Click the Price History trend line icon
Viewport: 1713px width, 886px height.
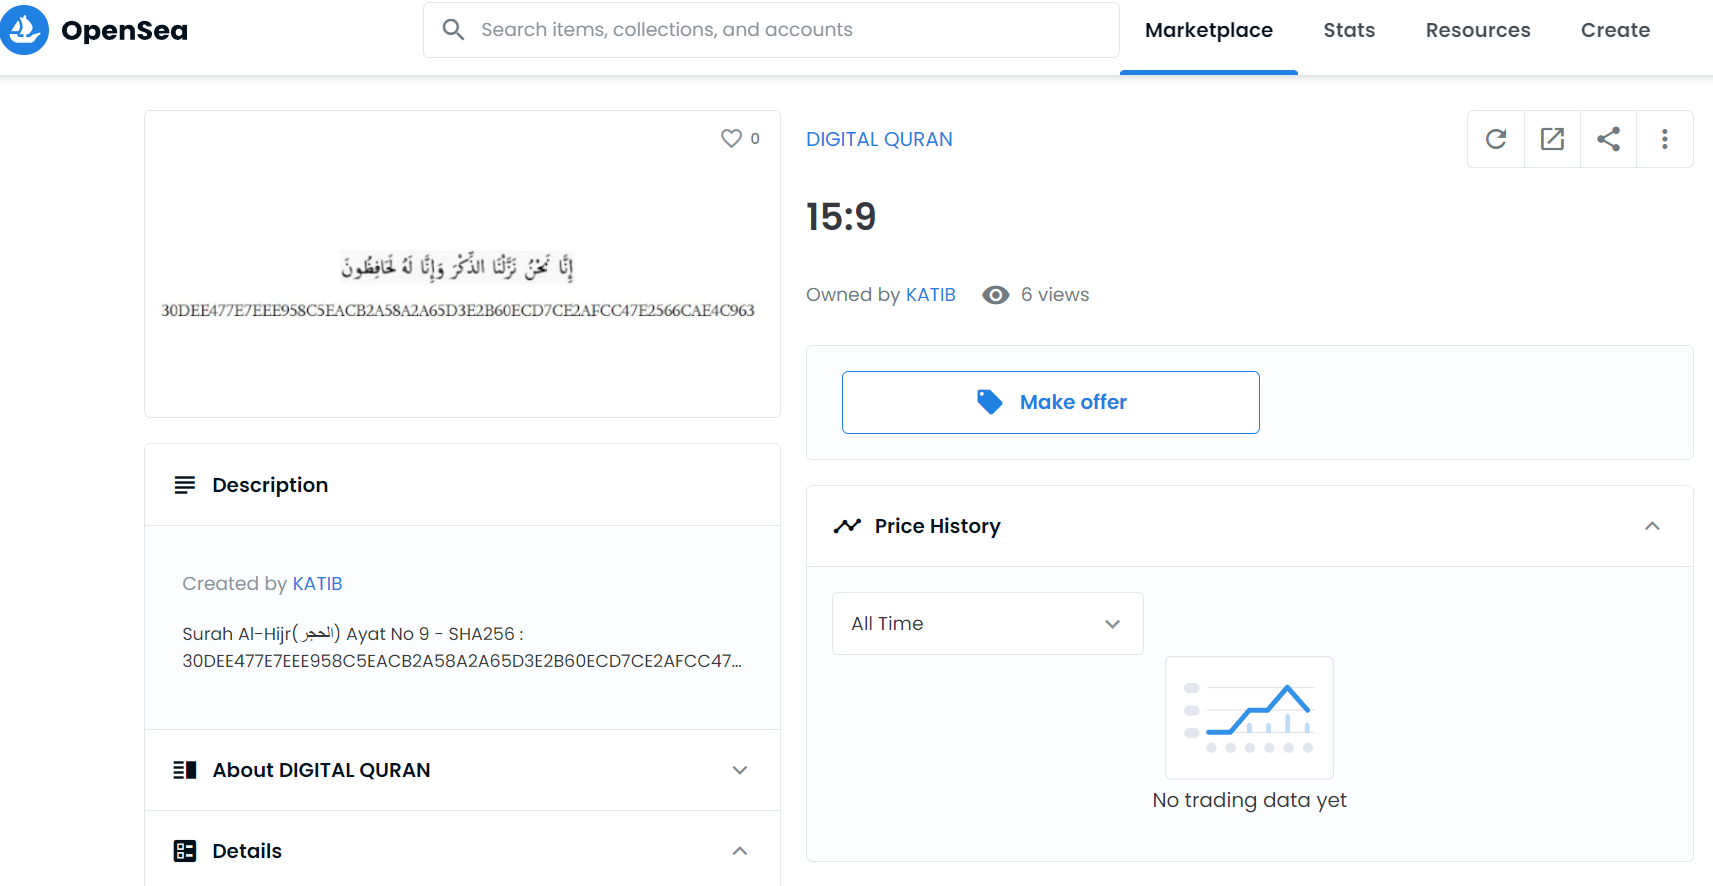click(x=847, y=526)
